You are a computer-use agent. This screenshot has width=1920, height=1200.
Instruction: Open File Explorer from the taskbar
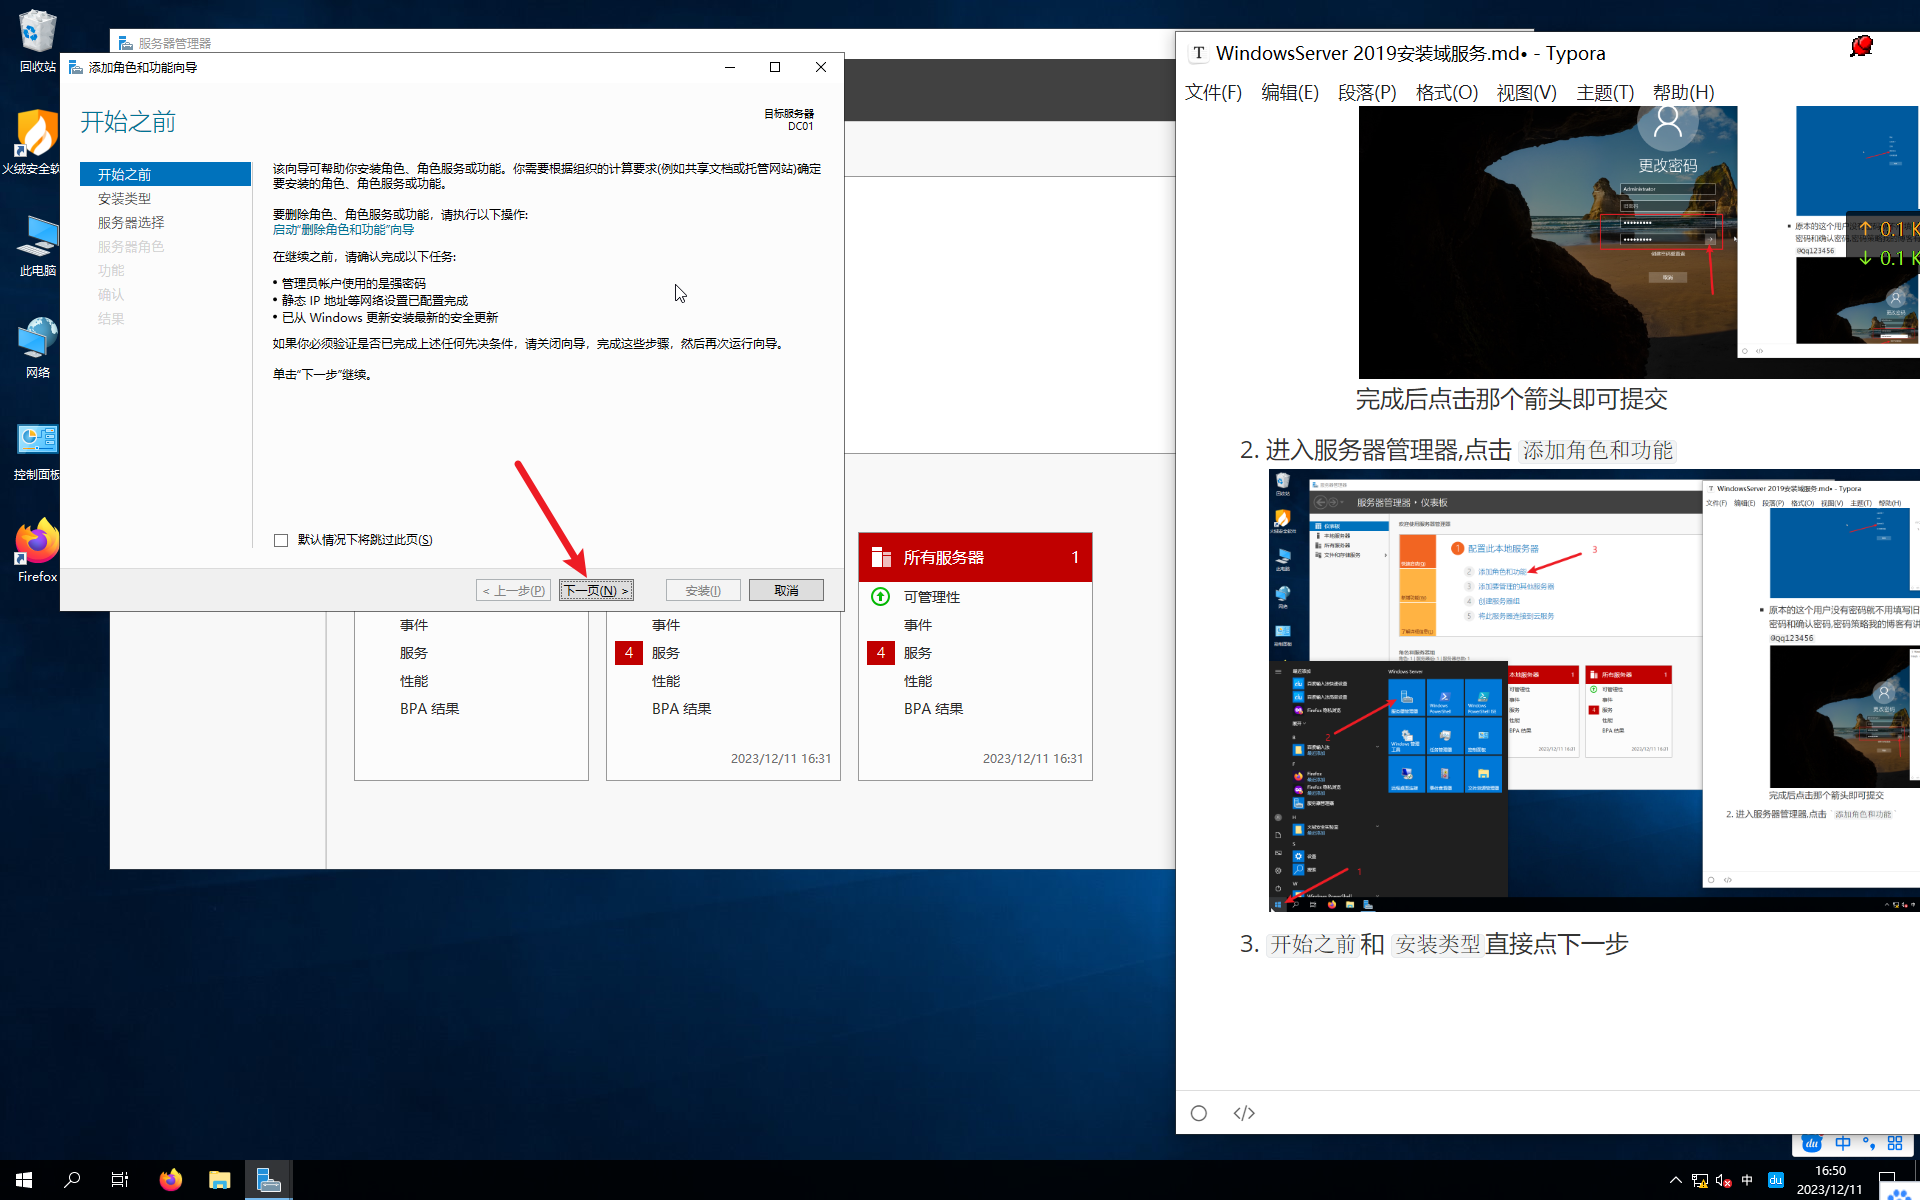coord(219,1180)
